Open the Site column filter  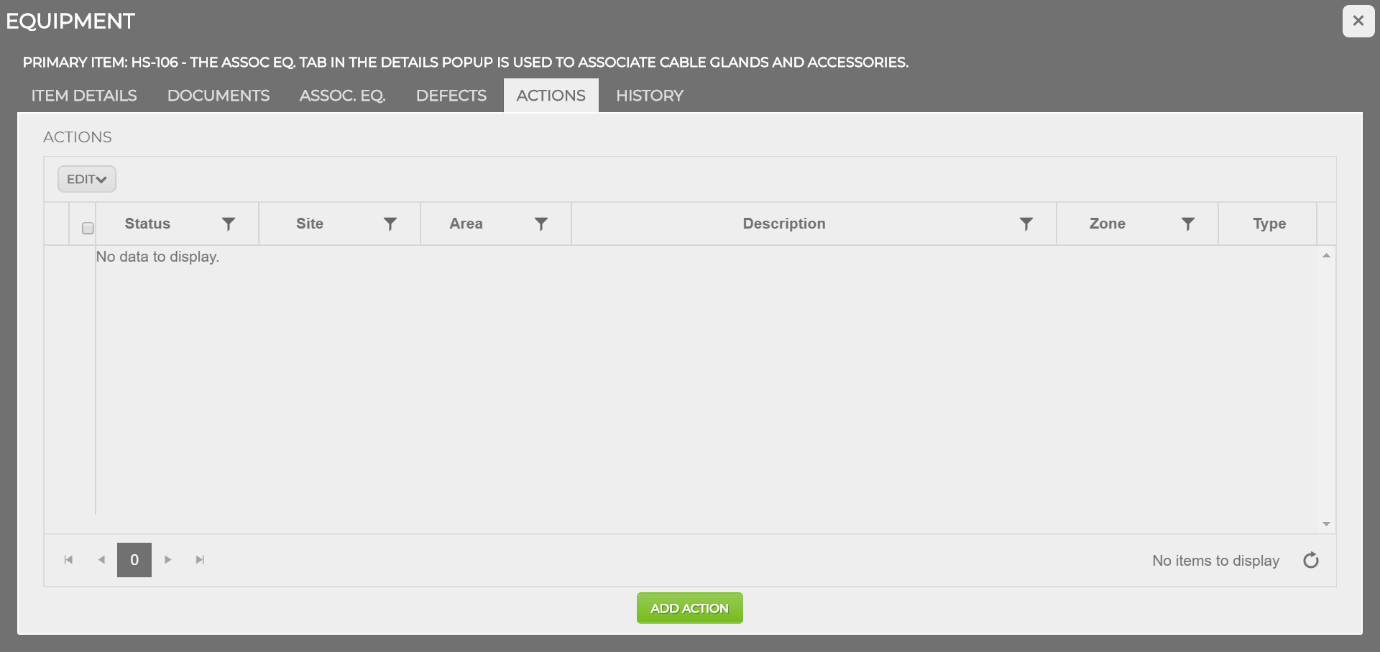pos(390,223)
